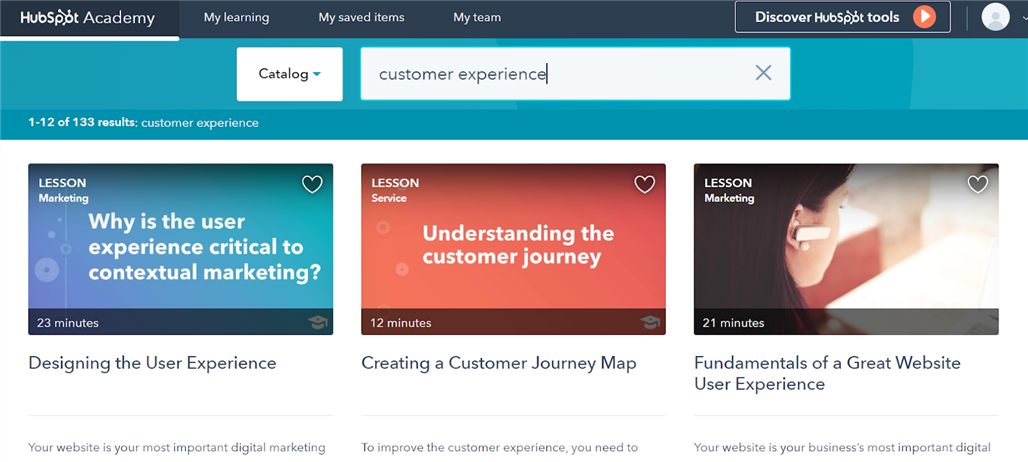
Task: Open account dropdown arrow beside avatar
Action: click(x=1023, y=18)
